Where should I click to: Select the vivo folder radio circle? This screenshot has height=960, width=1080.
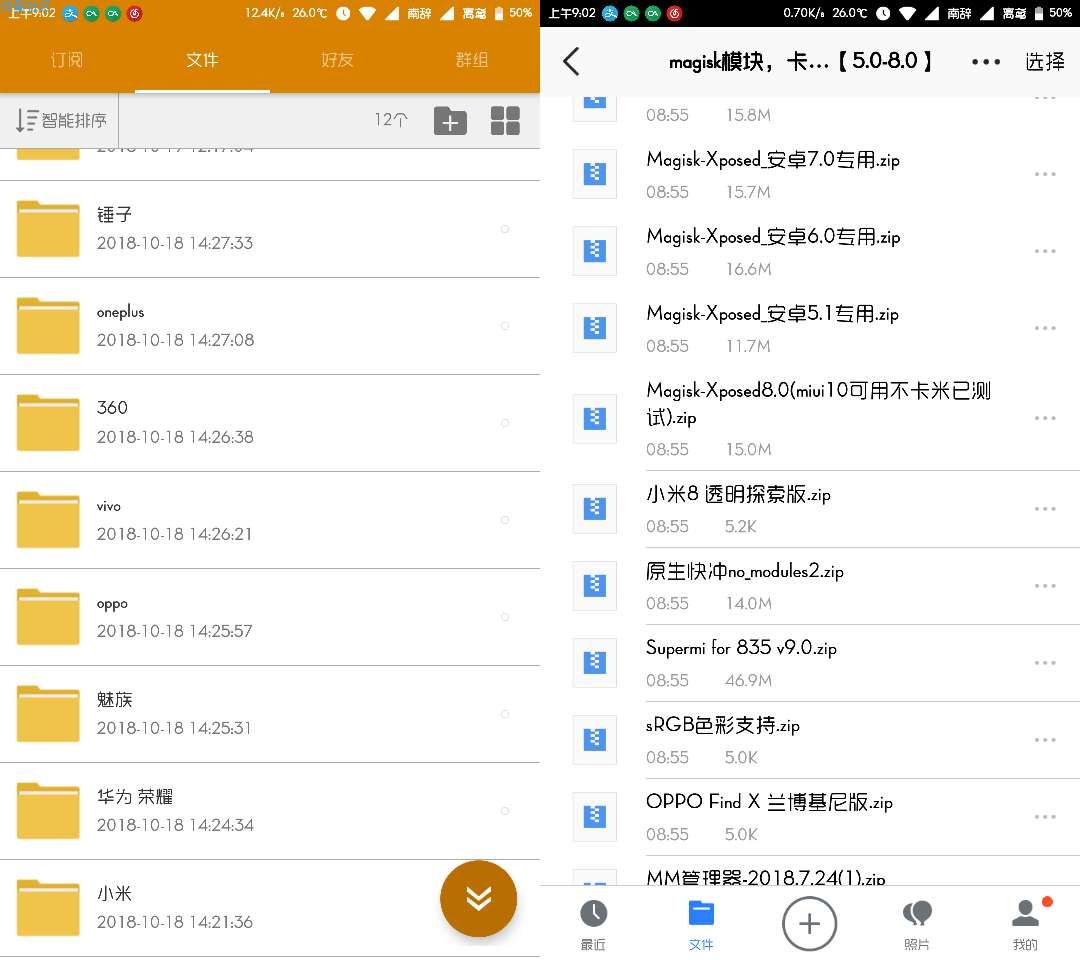click(505, 521)
